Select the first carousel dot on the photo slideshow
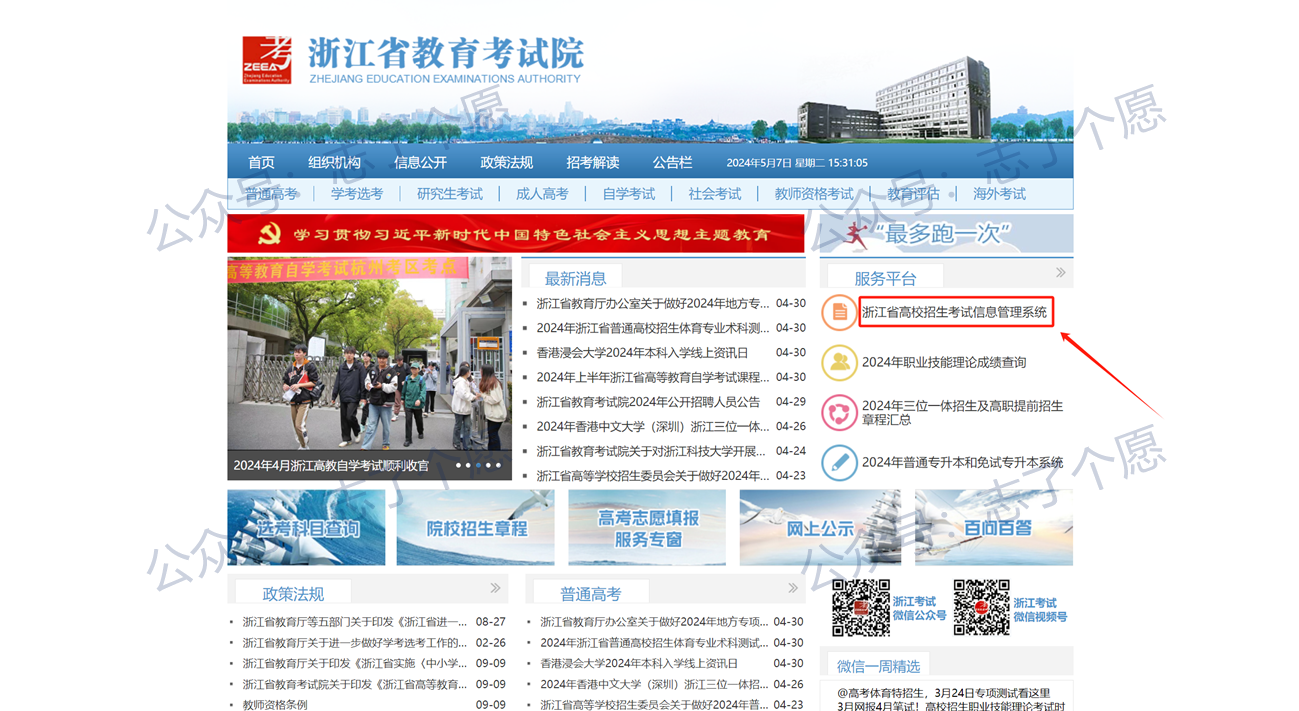Viewport: 1299px width, 711px height. click(x=458, y=465)
